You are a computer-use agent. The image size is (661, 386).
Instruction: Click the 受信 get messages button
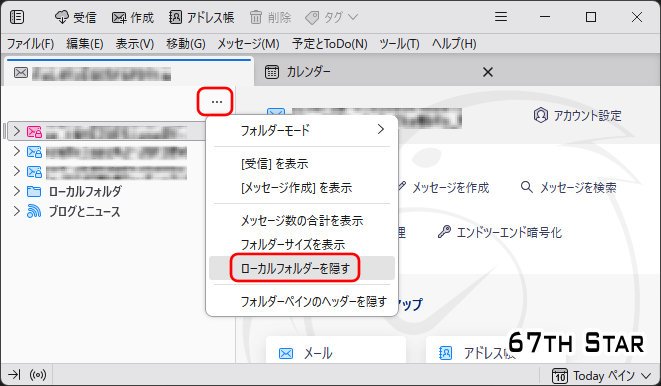click(75, 17)
